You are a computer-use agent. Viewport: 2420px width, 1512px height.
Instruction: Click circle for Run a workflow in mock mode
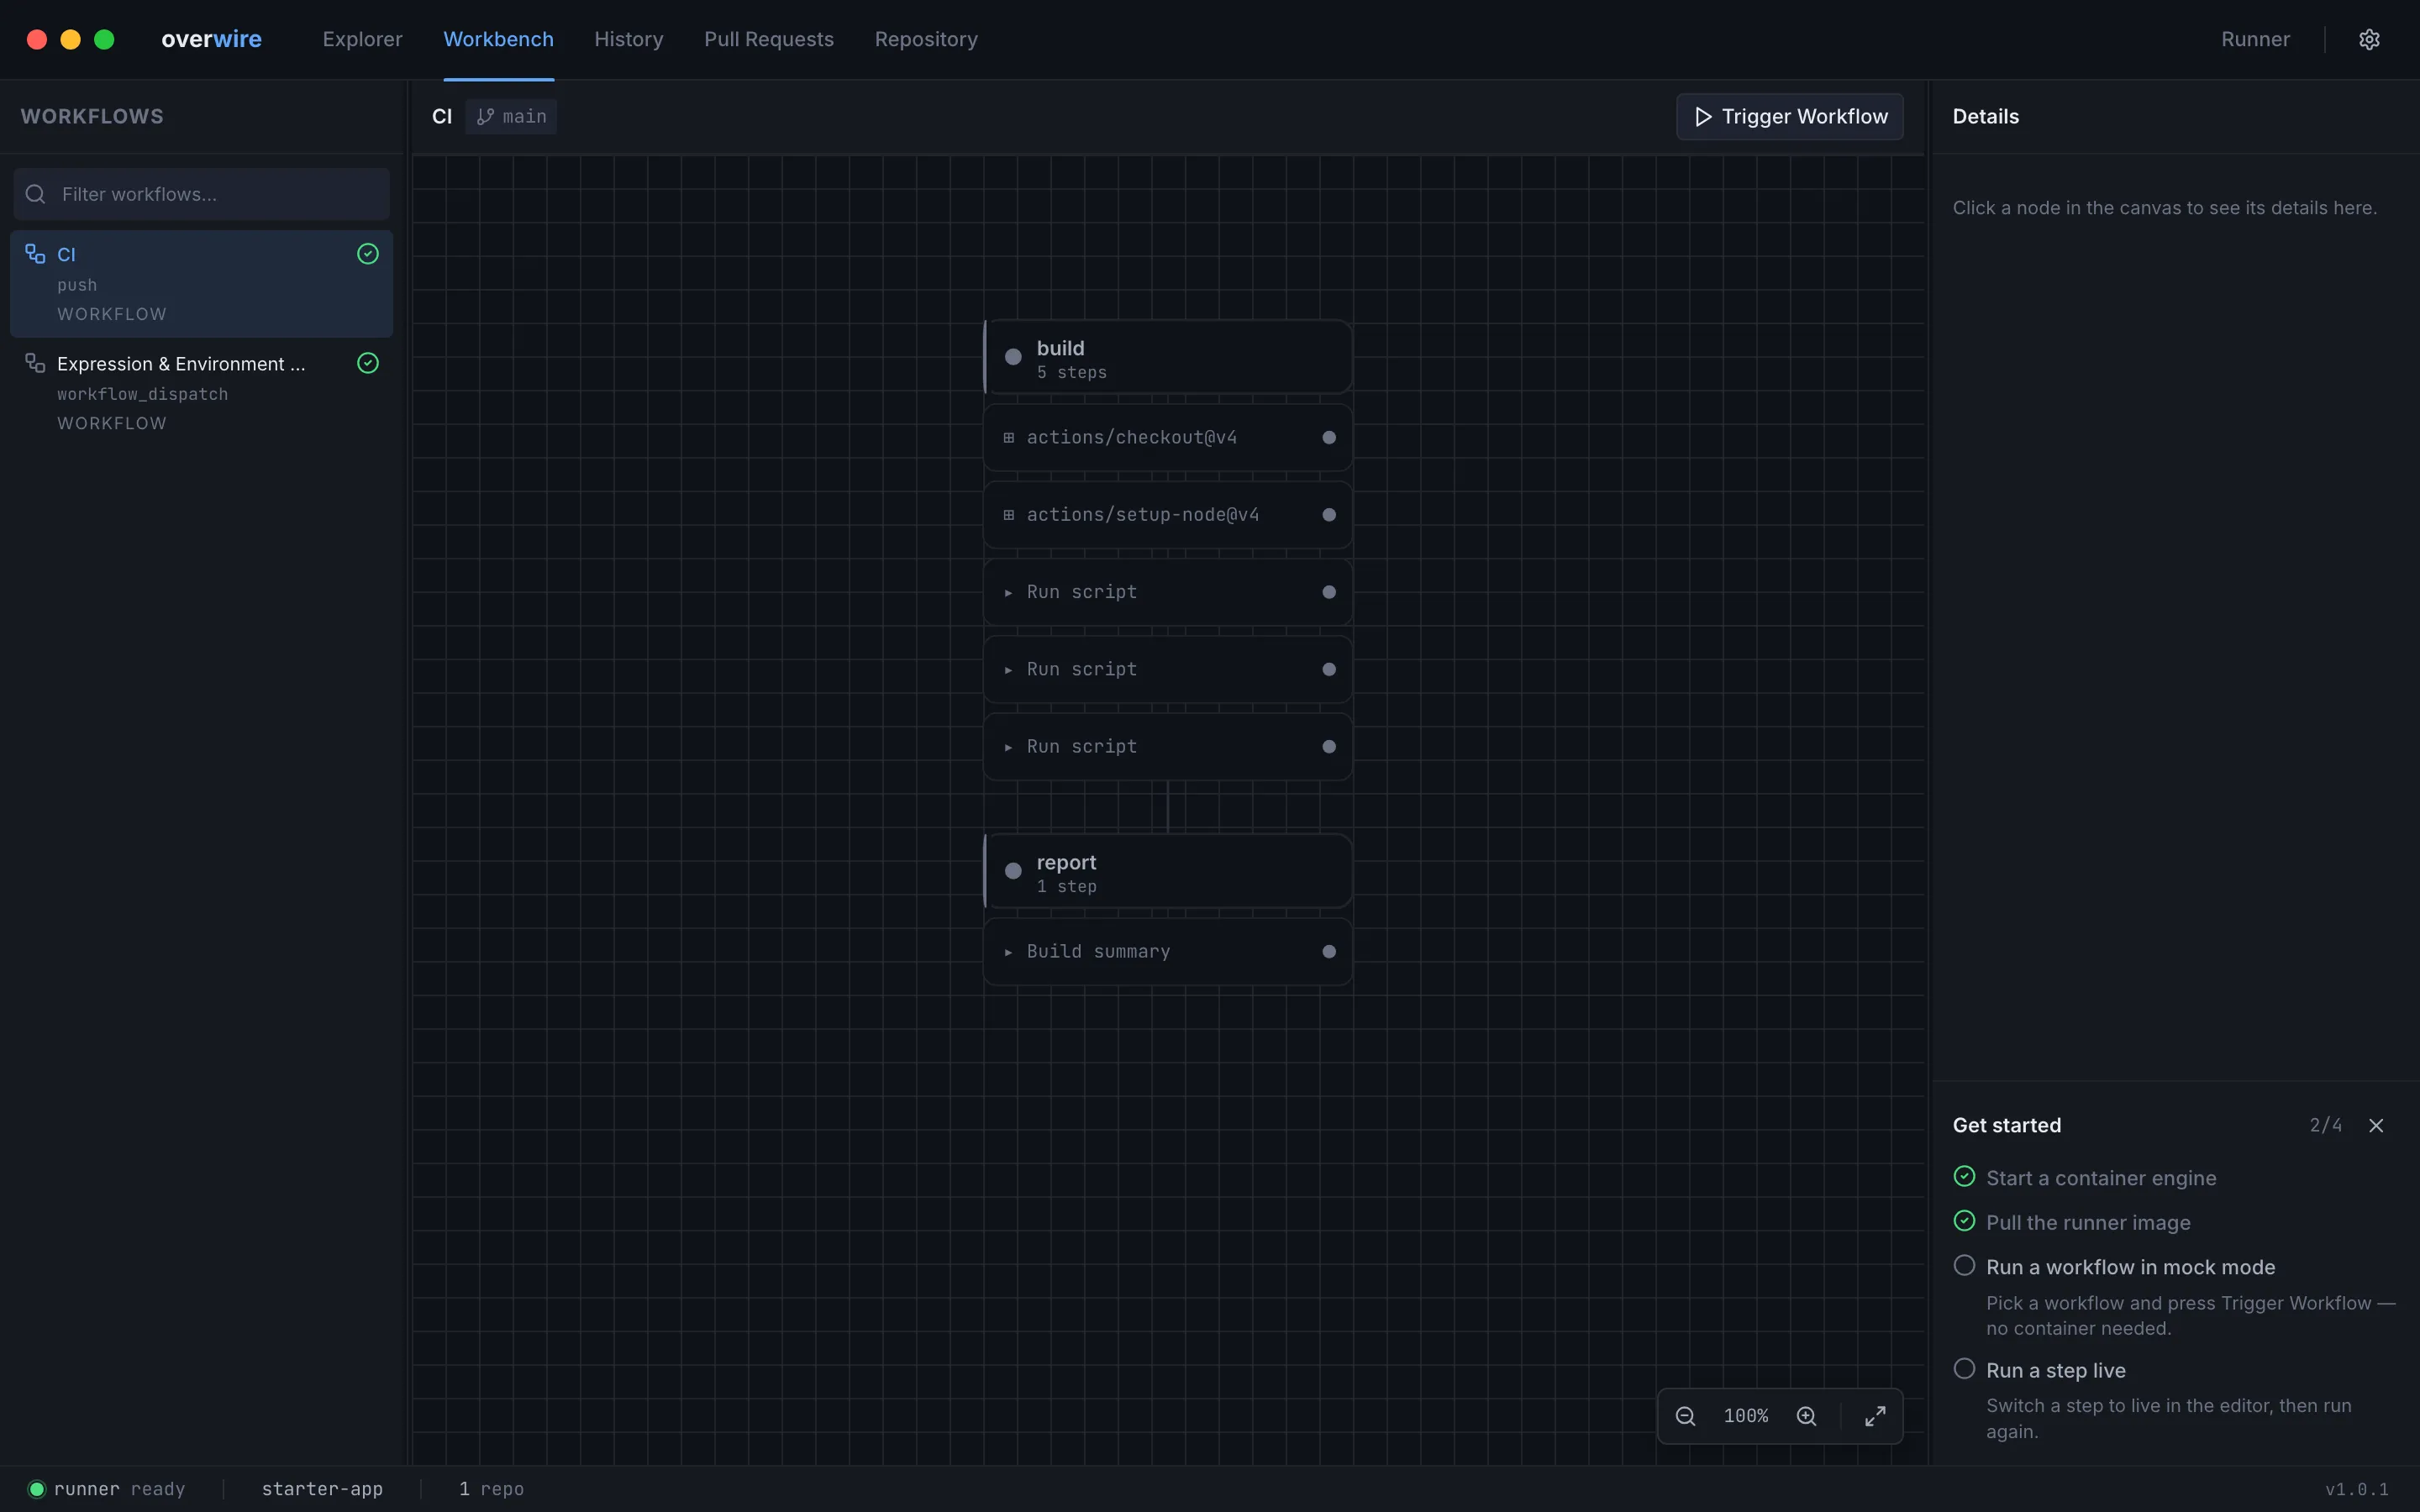pyautogui.click(x=1964, y=1266)
